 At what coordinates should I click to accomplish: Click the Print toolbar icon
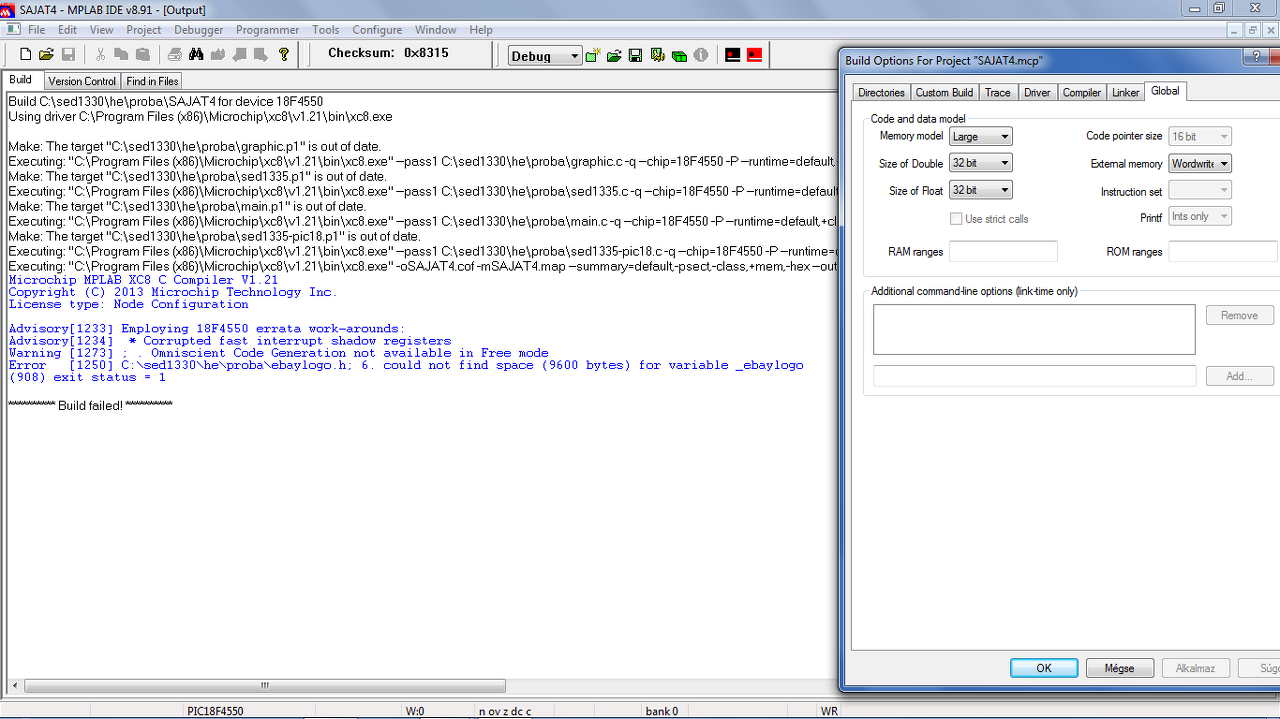(174, 55)
